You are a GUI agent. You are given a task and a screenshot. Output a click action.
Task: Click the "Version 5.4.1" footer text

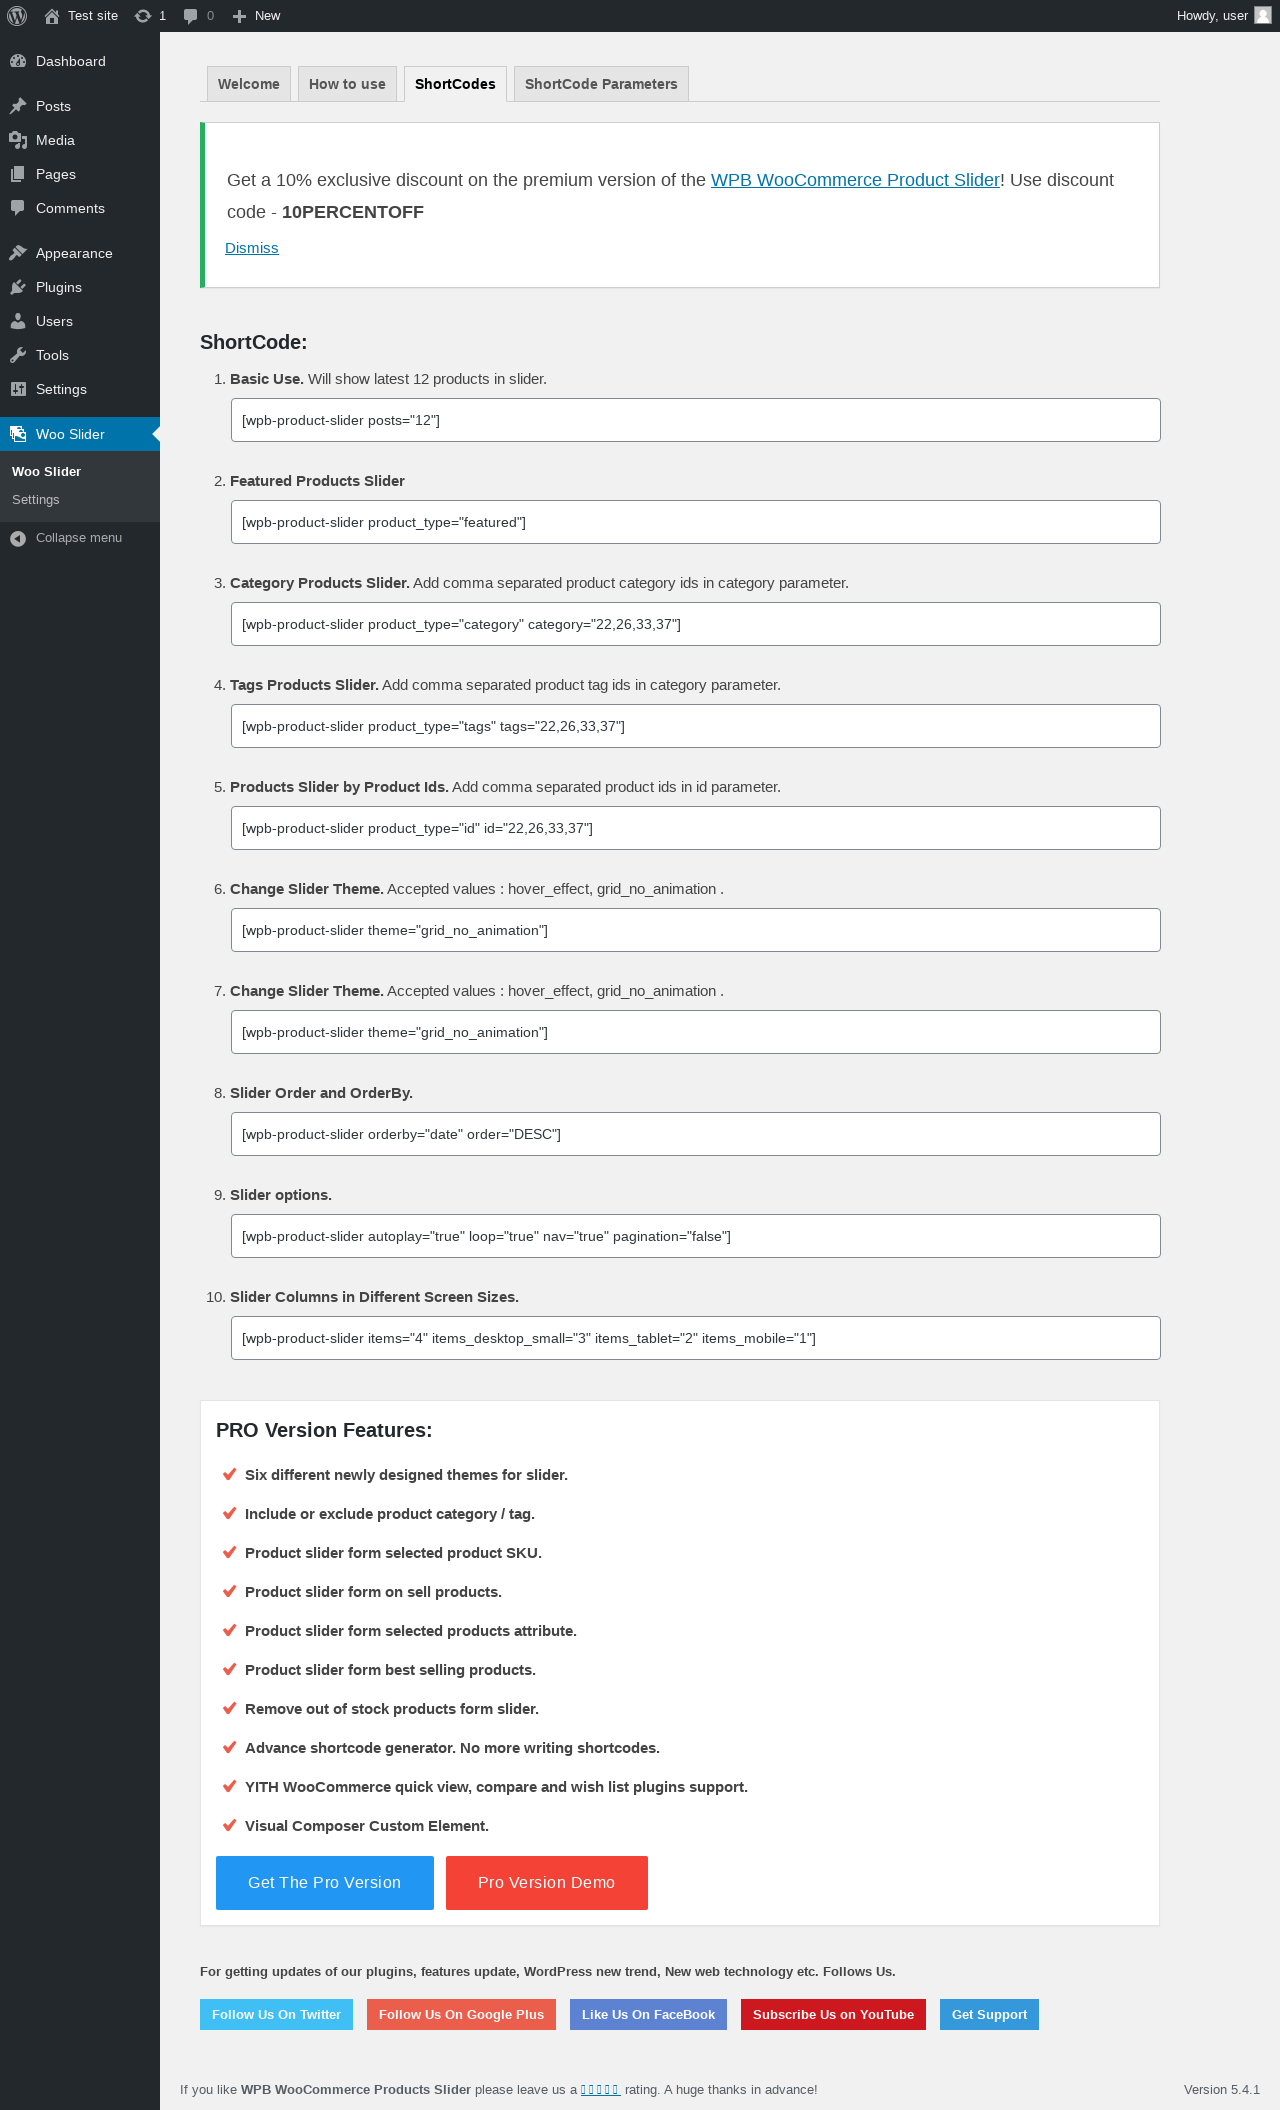(1221, 2089)
